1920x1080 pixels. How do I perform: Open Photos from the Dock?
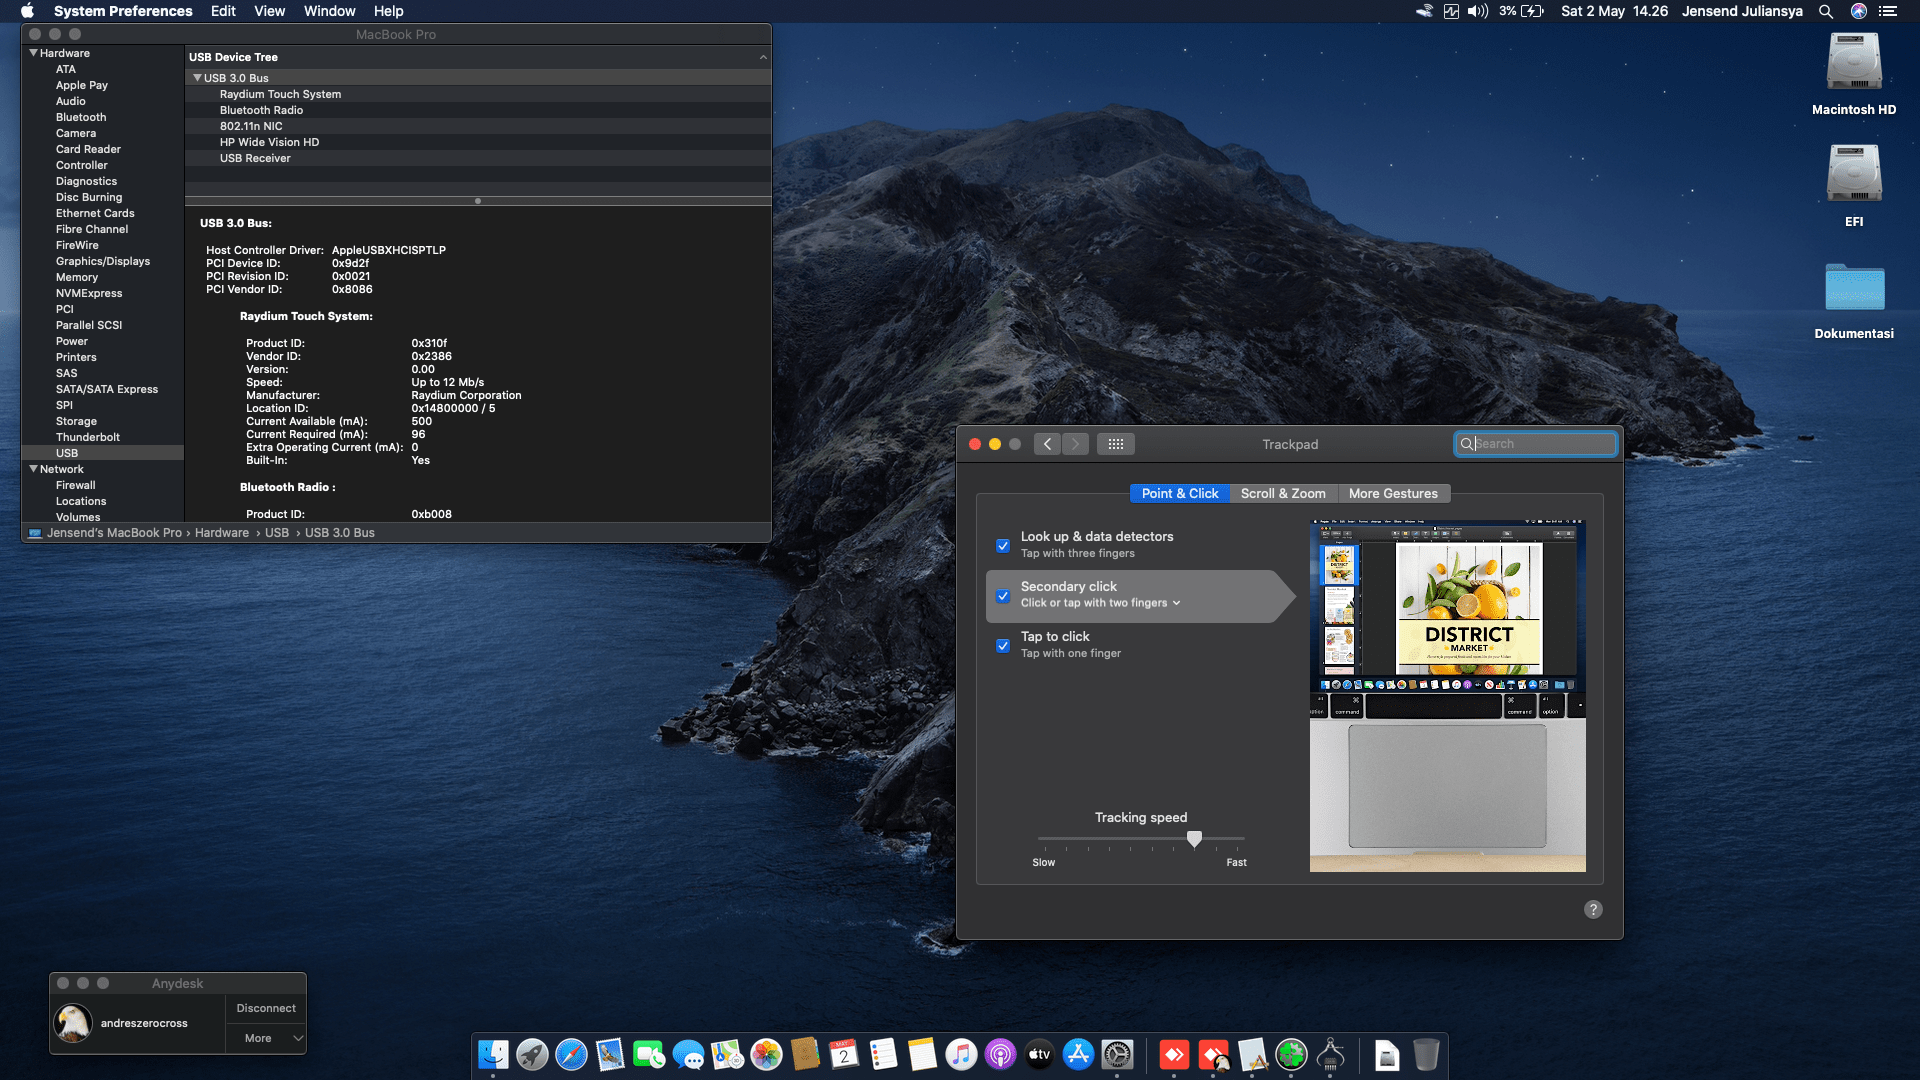click(x=766, y=1054)
